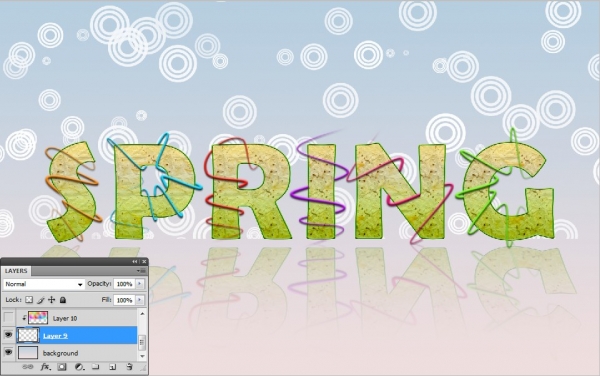Open the layer style fx menu

[x=45, y=367]
